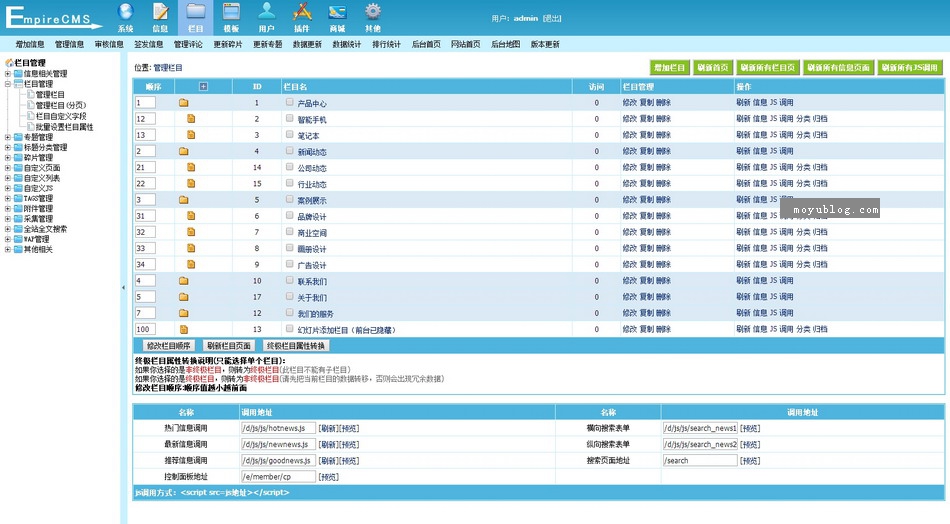The image size is (950, 524).
Task: Open the 信息 notepad icon in top navigation
Action: pos(161,12)
